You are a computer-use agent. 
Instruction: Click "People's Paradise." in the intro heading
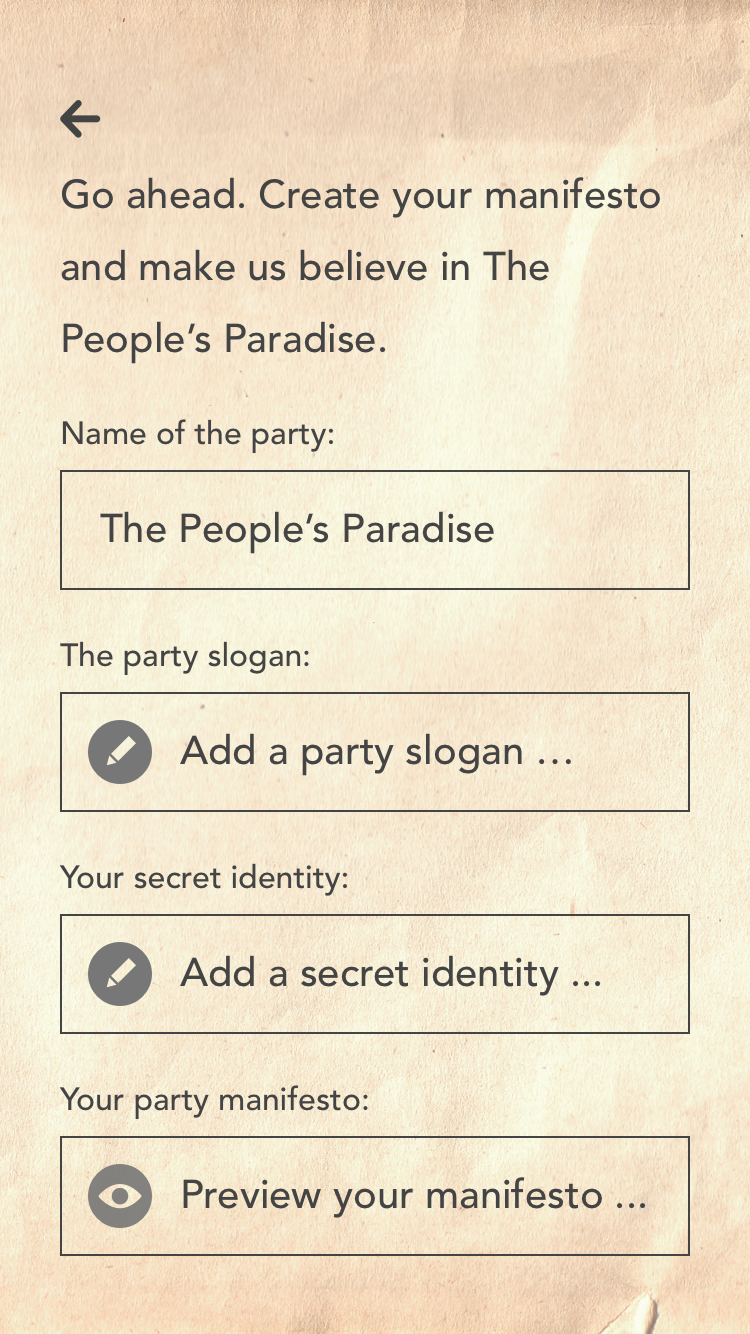tap(223, 340)
